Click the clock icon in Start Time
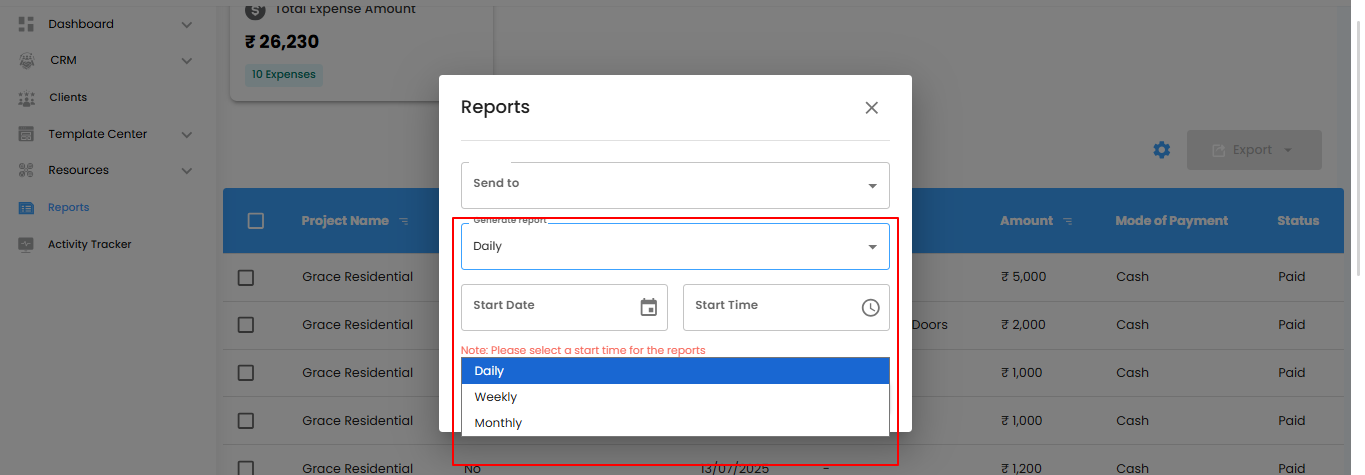 click(x=870, y=308)
